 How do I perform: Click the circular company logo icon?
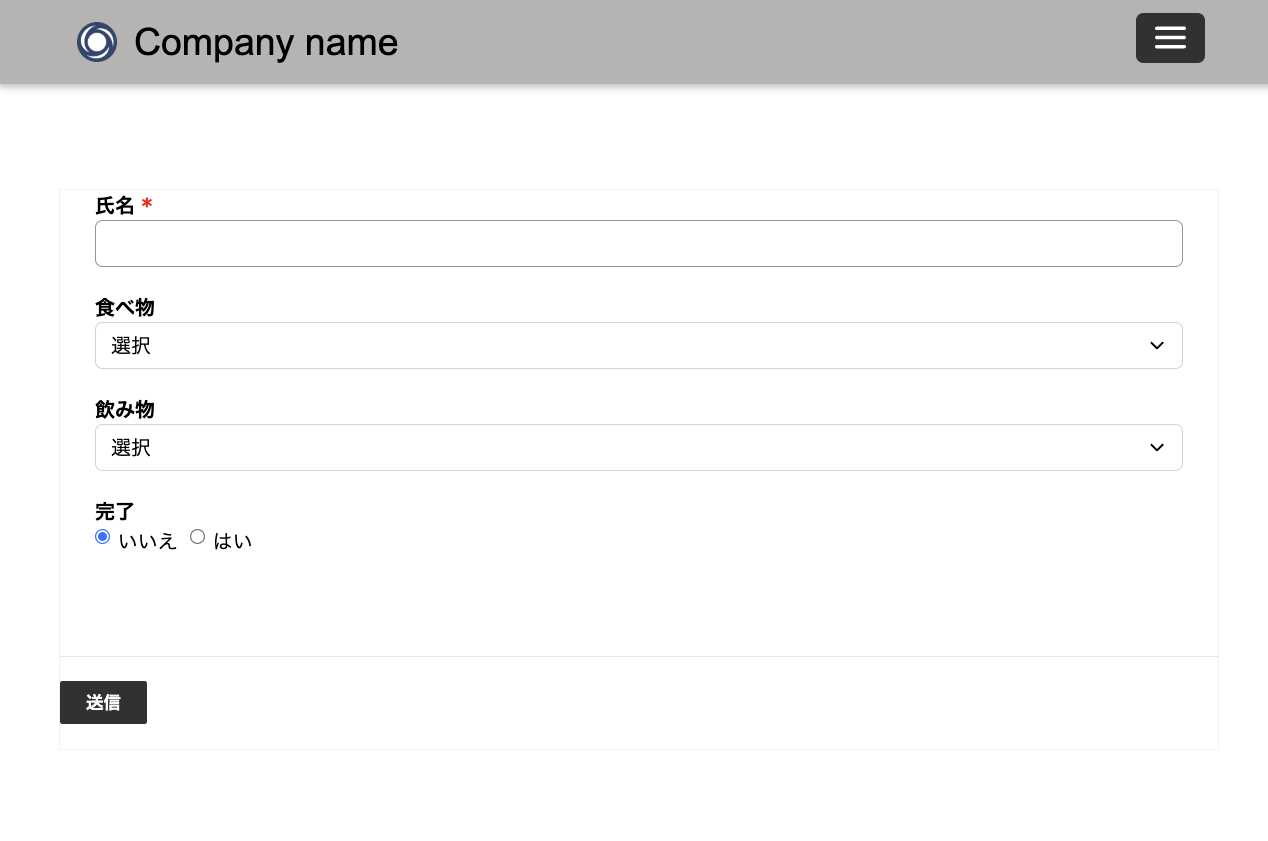(x=97, y=42)
